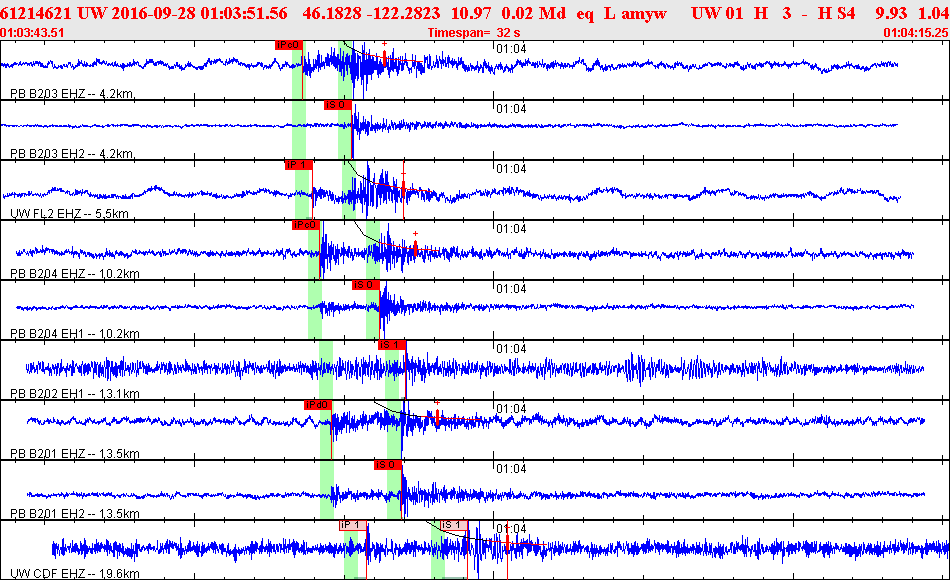Click the 01:04 time tick on B204 EHZ trace
The image size is (950, 580).
[x=511, y=228]
